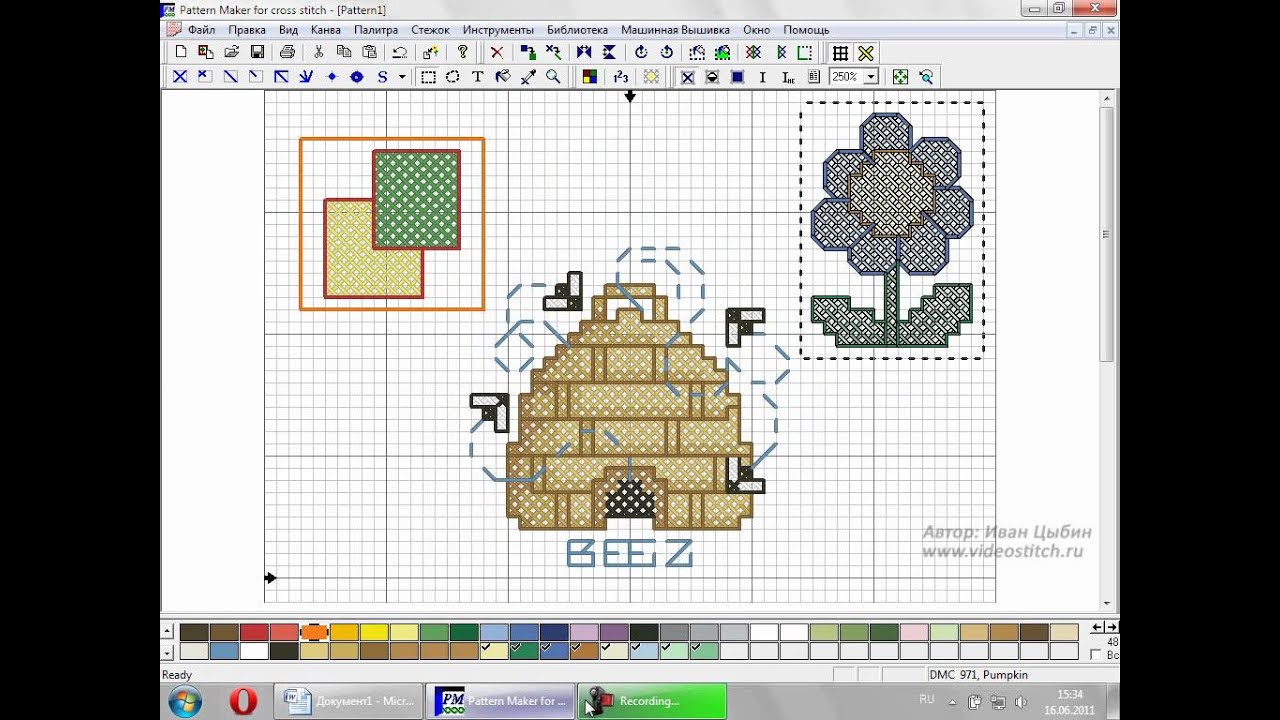
Task: Select the full cross stitch tool
Action: coord(180,77)
